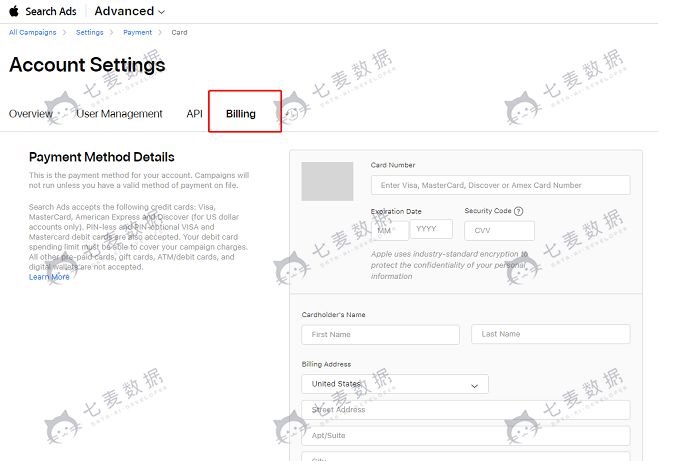Screen dimensions: 674x471
Task: Click the Card breadcrumb text
Action: pos(179,32)
